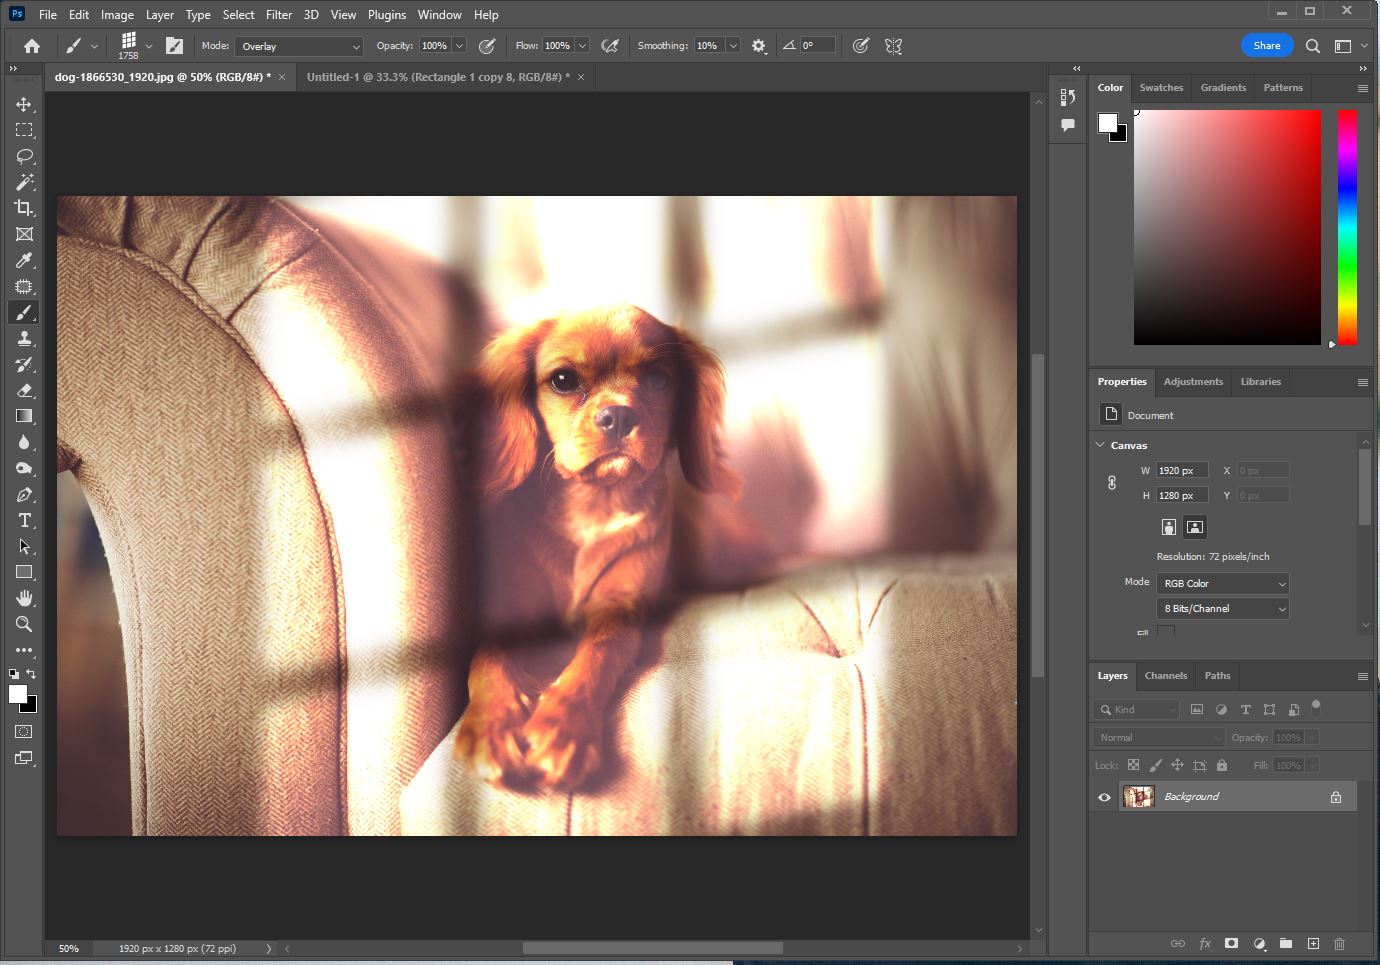Open the Image menu
The width and height of the screenshot is (1380, 965).
click(117, 15)
